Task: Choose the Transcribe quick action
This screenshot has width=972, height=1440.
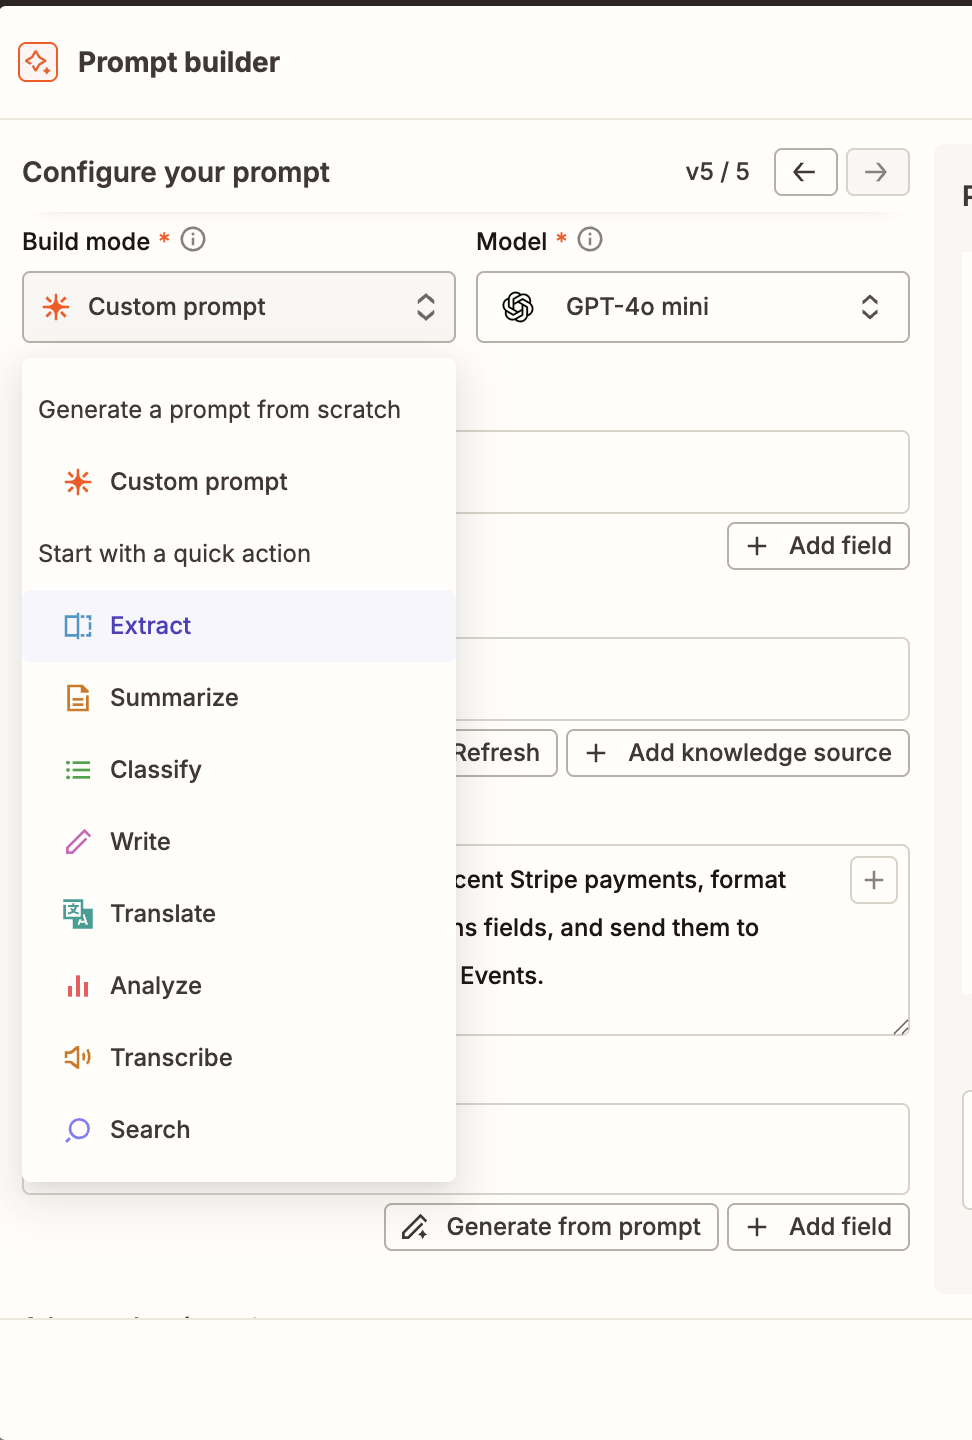Action: [239, 1058]
